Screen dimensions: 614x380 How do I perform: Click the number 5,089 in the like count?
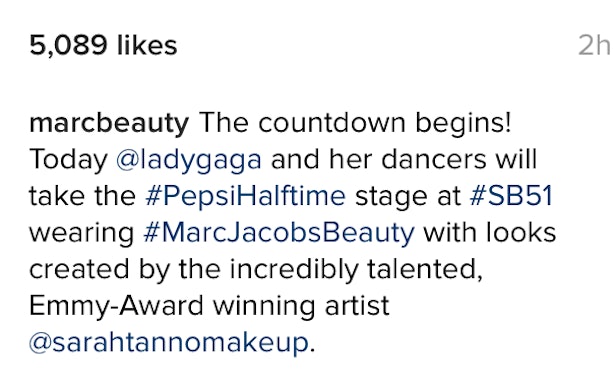[x=69, y=46]
